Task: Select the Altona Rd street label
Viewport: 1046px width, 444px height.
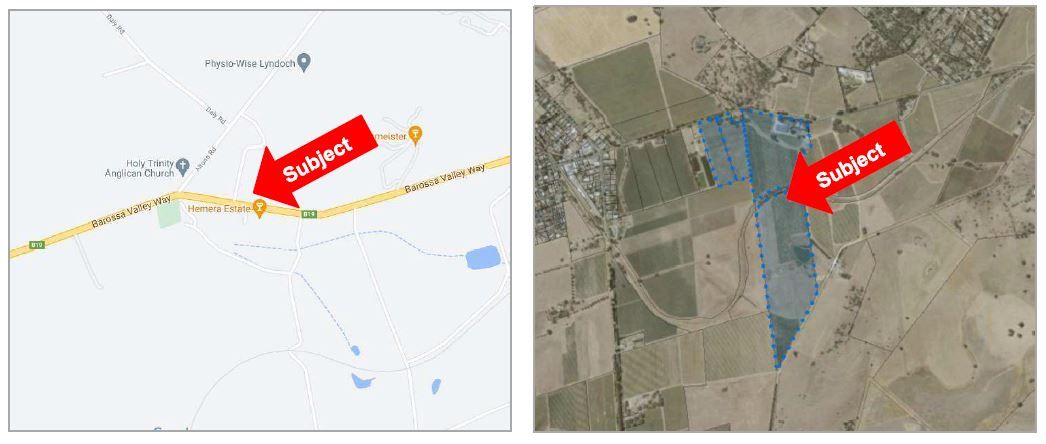Action: 213,155
